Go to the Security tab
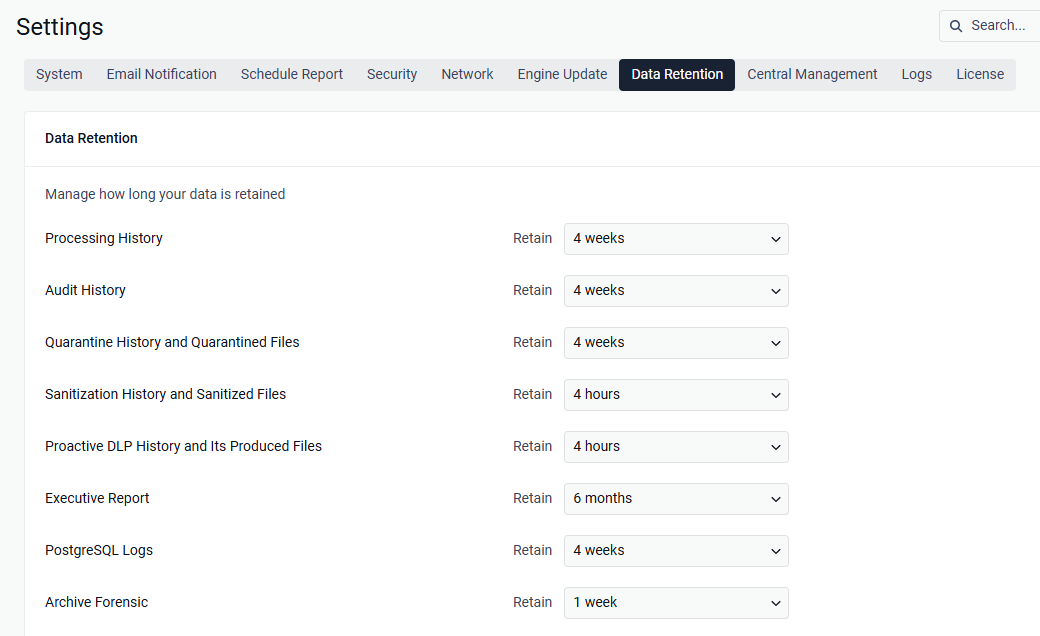Viewport: 1040px width, 636px height. [x=392, y=74]
